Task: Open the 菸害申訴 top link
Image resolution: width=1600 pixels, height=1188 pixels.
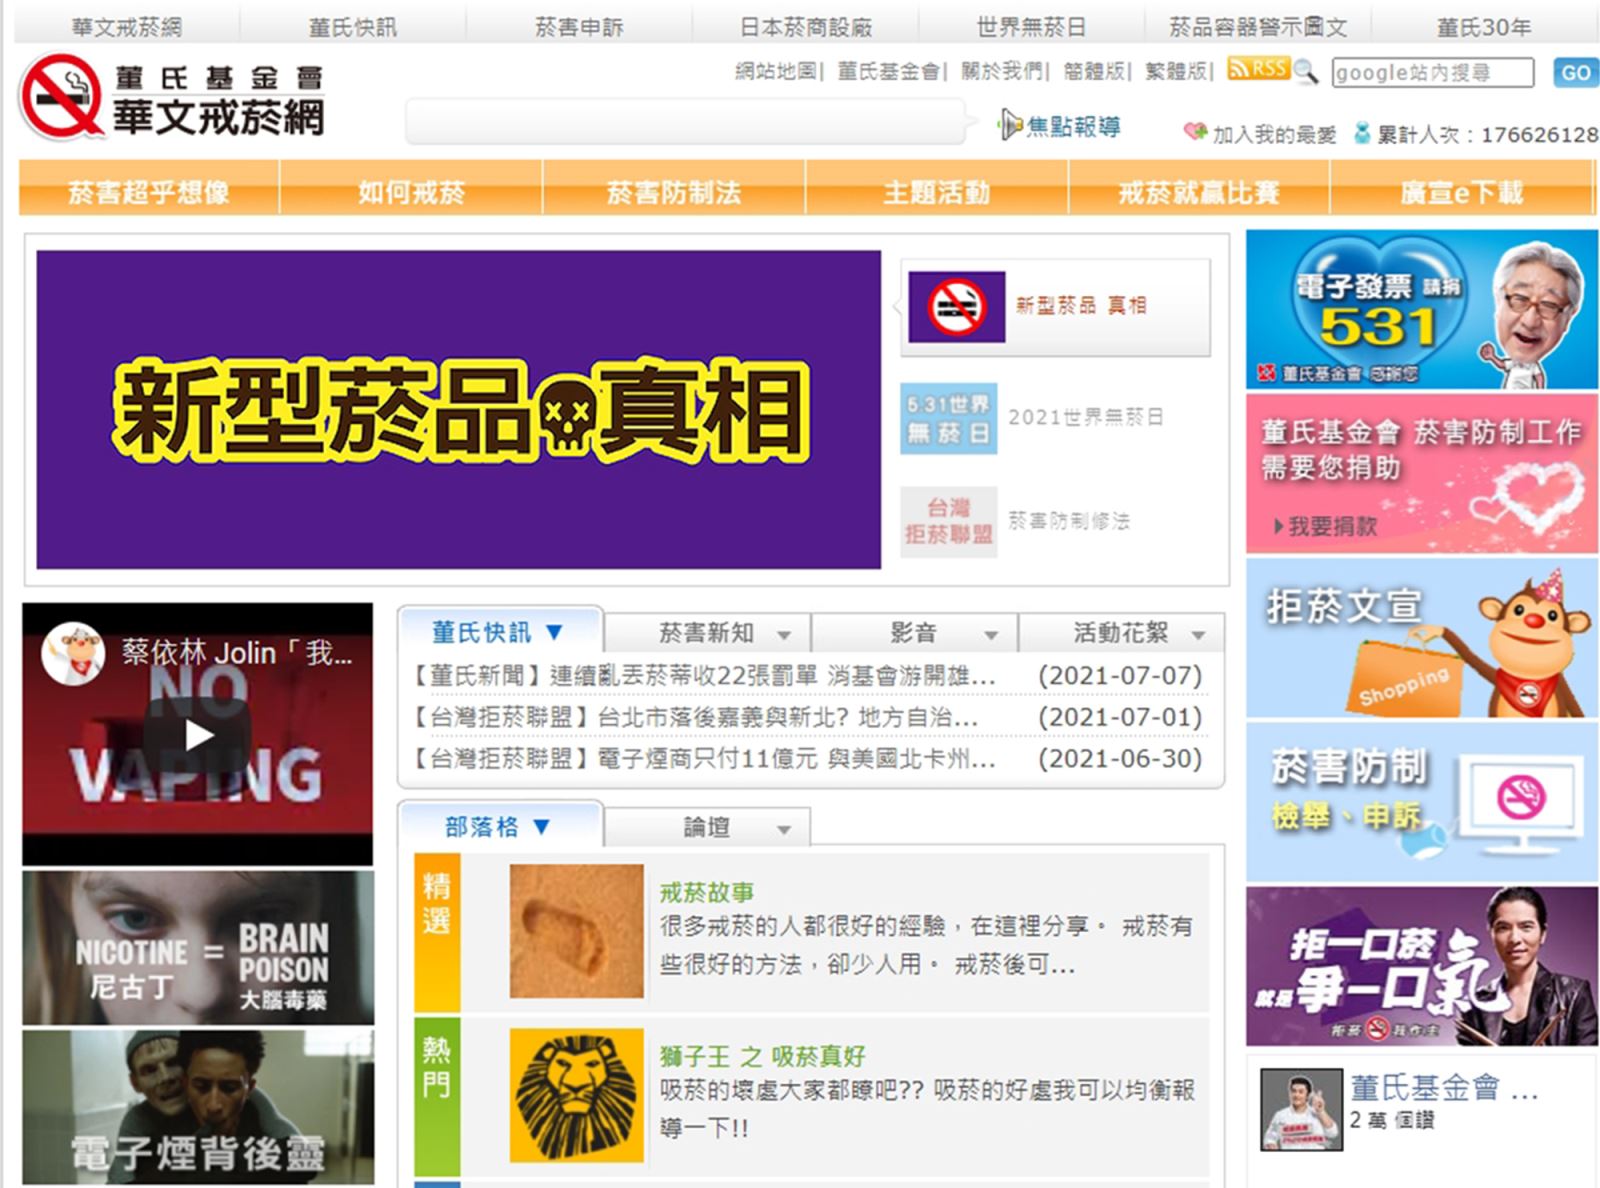Action: (579, 27)
